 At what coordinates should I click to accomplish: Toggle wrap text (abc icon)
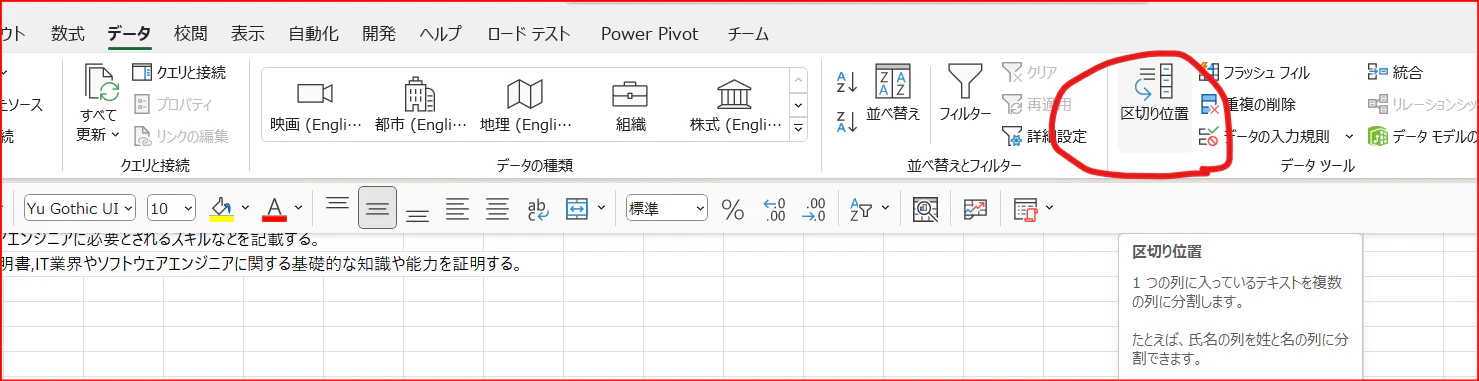click(x=537, y=208)
